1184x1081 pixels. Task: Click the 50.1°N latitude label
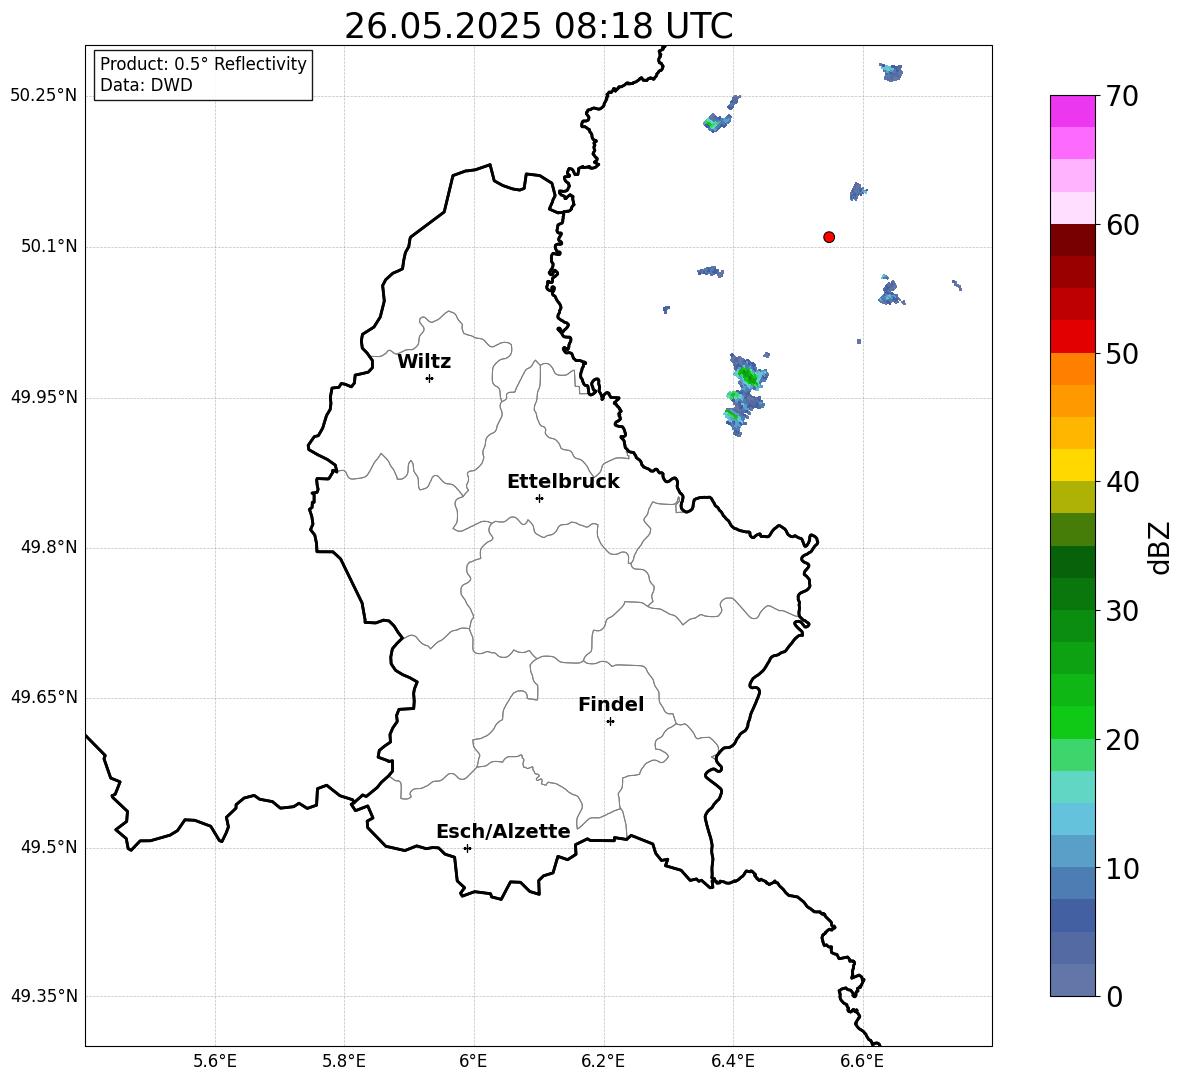coord(48,247)
